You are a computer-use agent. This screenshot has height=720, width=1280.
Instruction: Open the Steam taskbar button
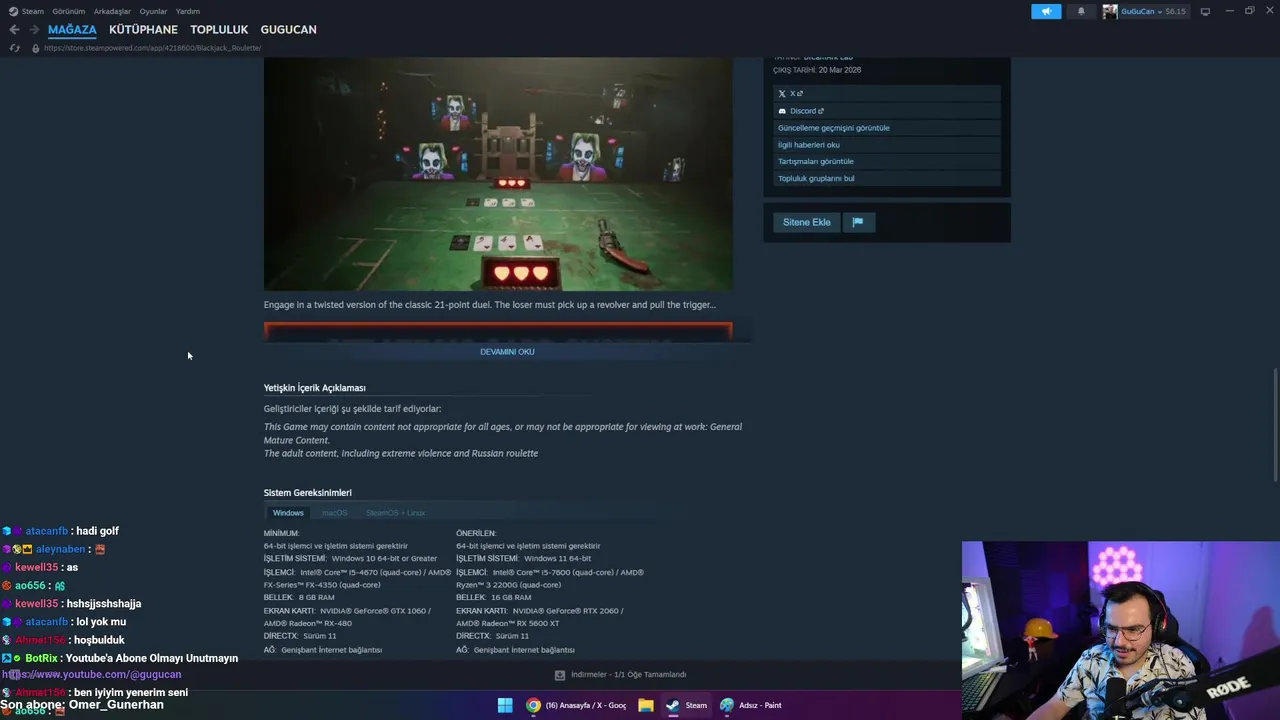pyautogui.click(x=686, y=705)
